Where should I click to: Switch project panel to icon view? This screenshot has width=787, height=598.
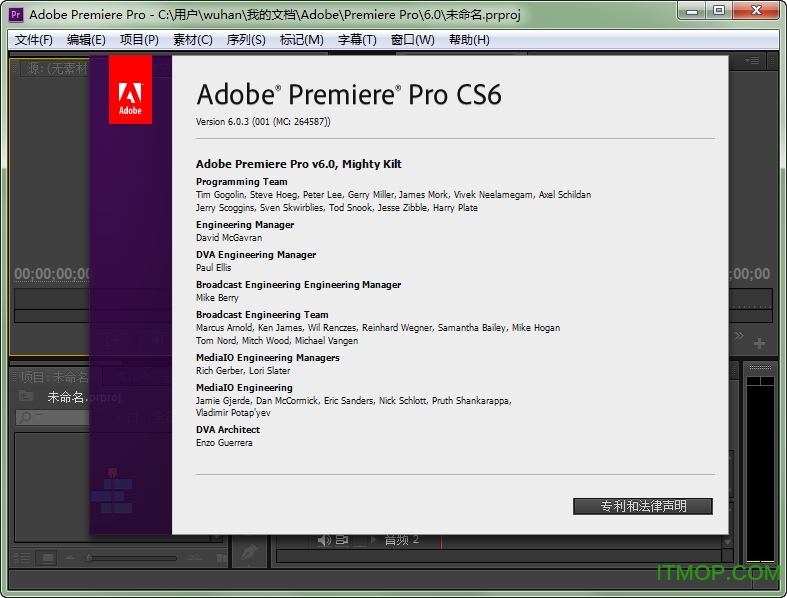pos(48,558)
